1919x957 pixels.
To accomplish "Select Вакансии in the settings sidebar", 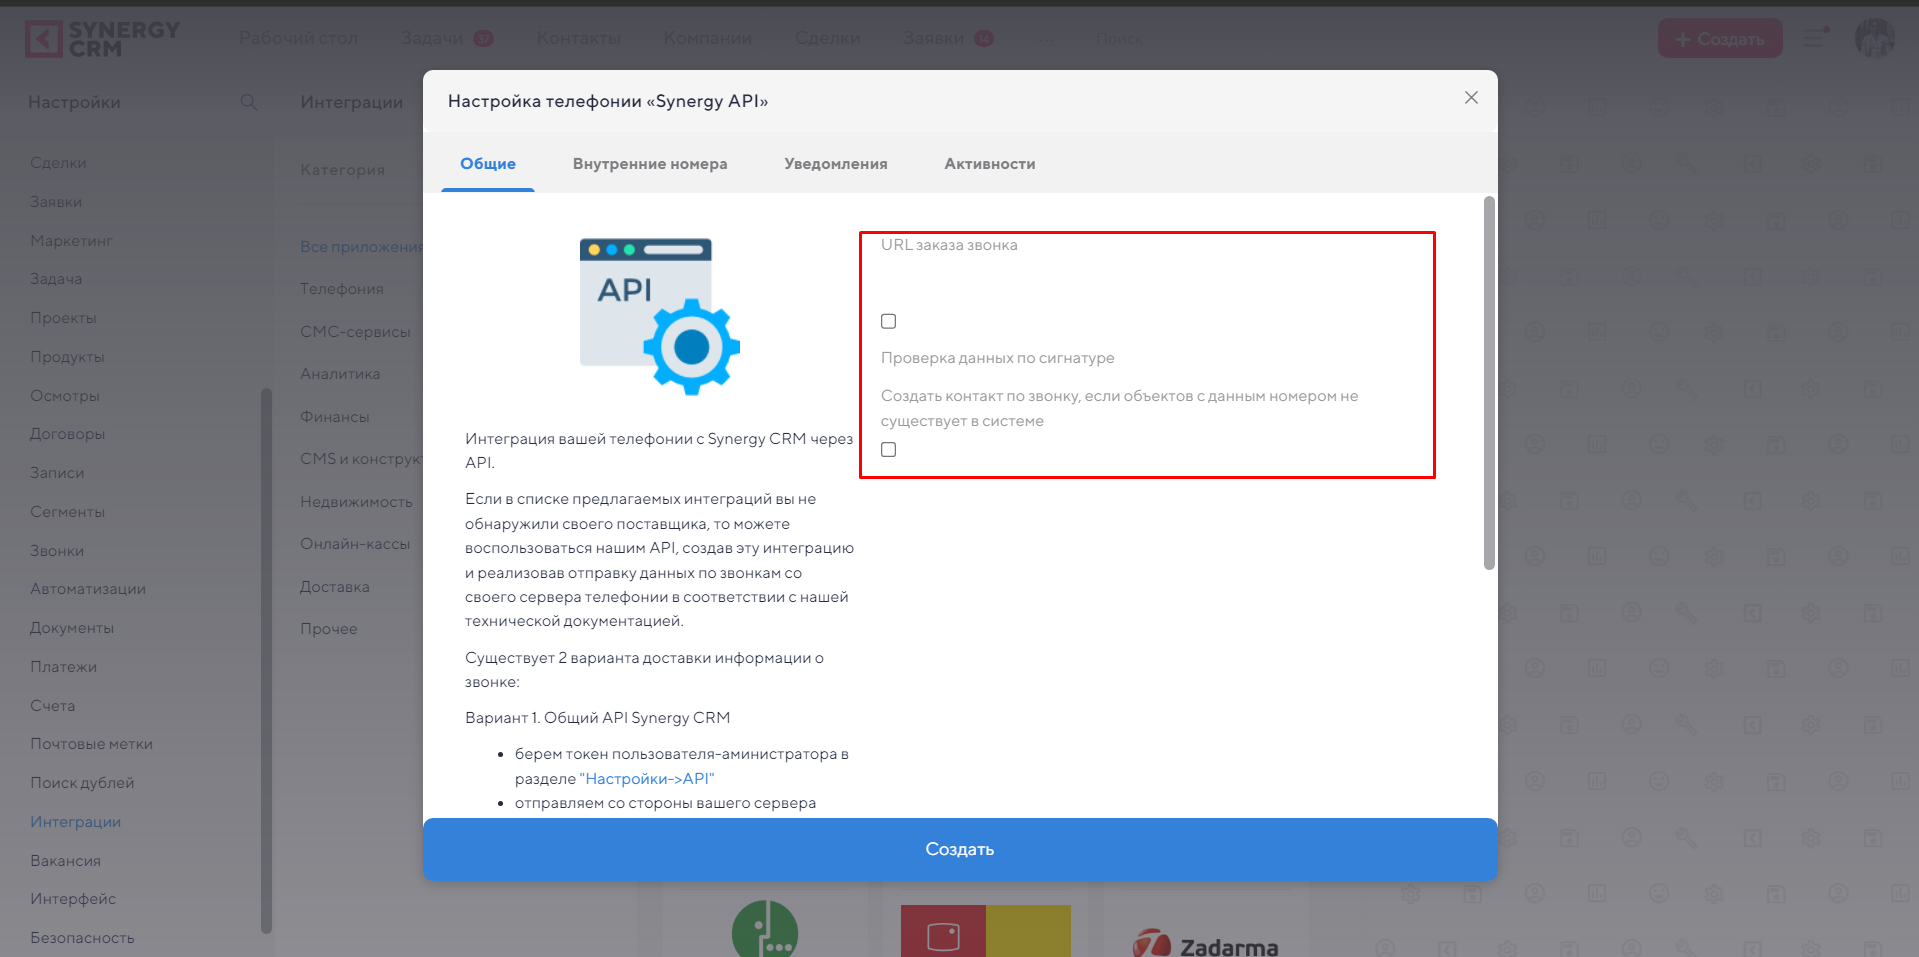I will 65,861.
